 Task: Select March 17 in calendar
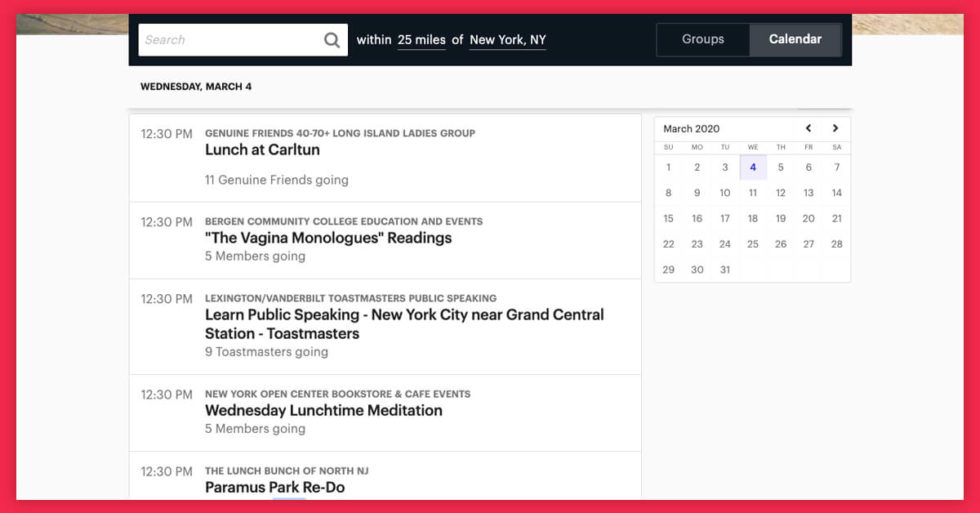(725, 219)
